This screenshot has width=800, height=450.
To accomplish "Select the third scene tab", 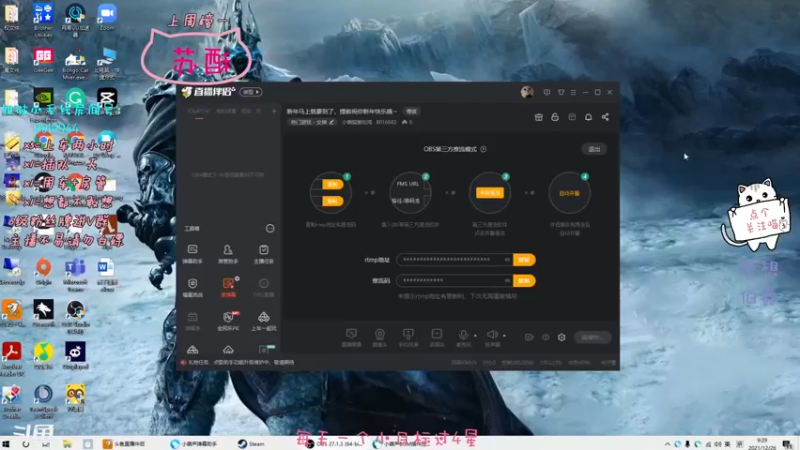I will coord(246,111).
